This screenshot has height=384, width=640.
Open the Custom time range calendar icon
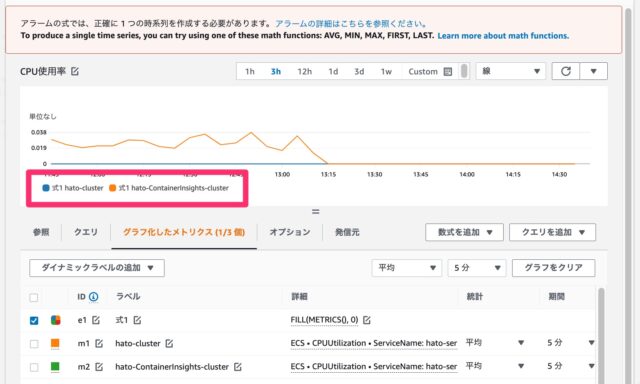click(x=448, y=71)
